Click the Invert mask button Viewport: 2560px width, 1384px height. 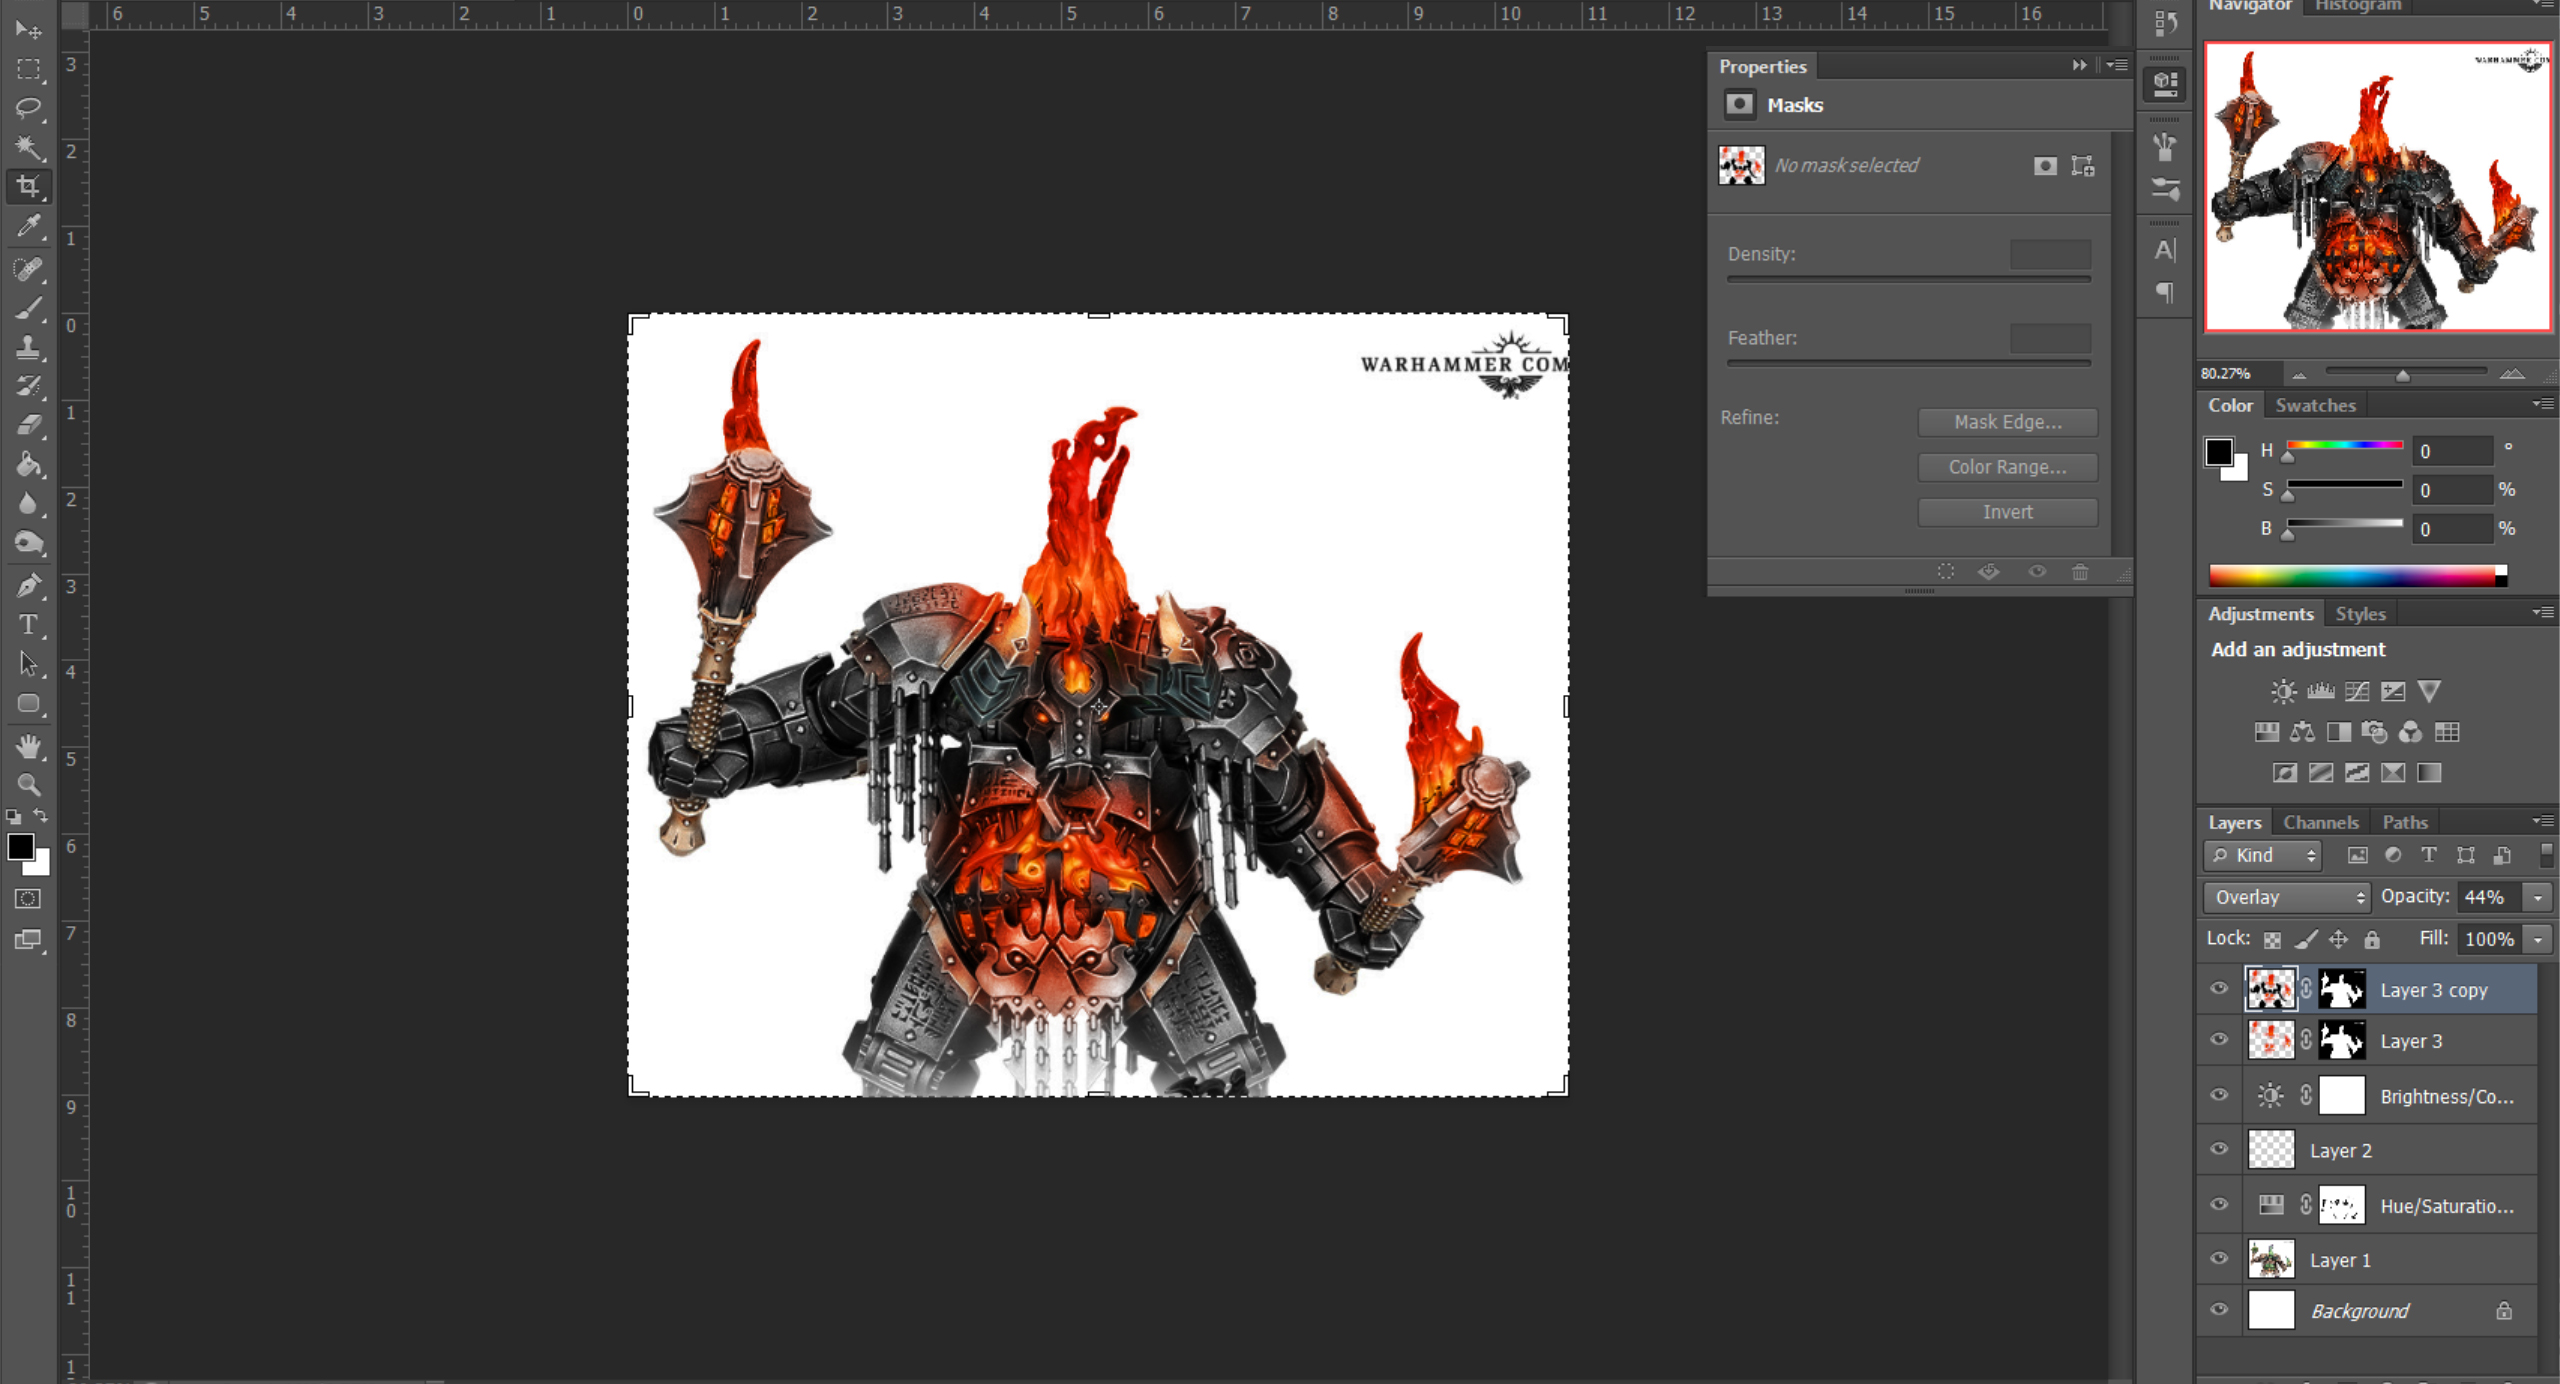point(2007,512)
